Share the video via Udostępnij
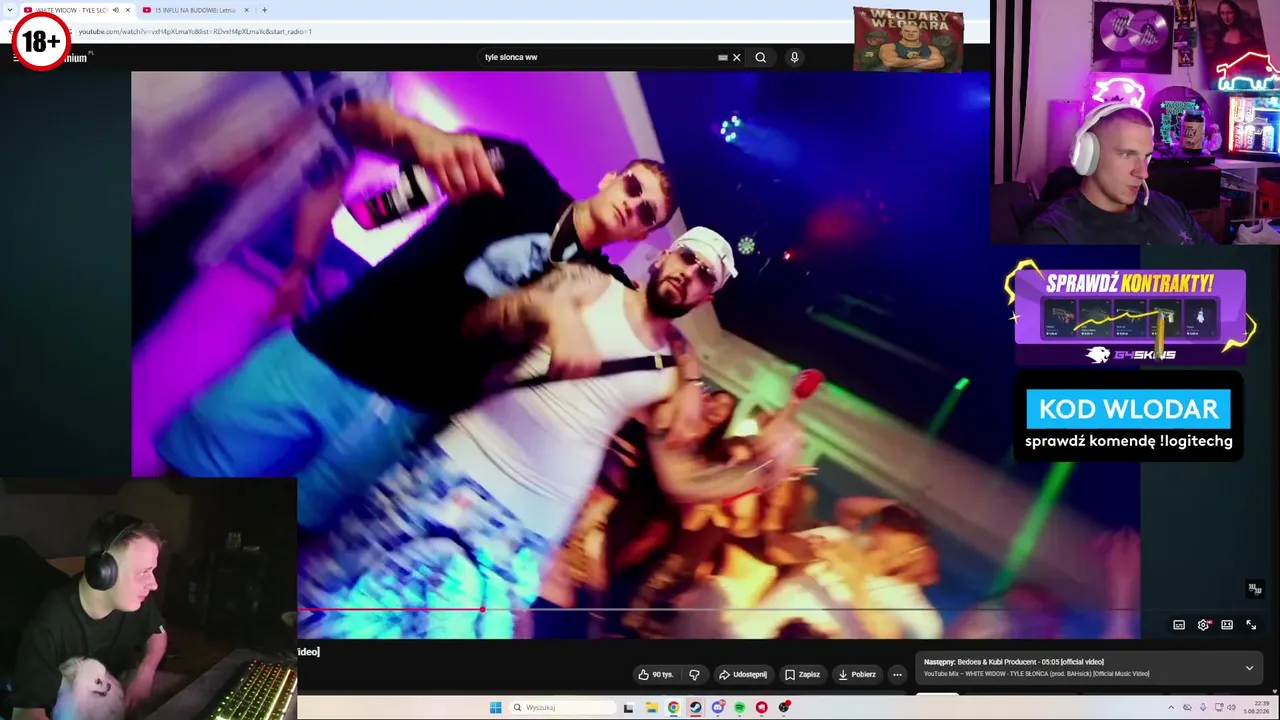1280x720 pixels. 743,674
